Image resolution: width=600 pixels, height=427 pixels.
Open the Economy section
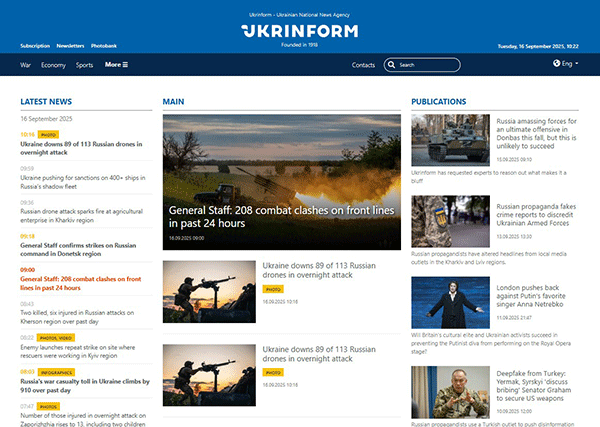54,65
